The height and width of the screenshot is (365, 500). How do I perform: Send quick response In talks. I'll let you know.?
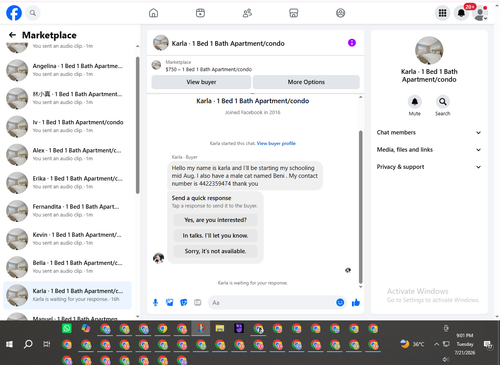[215, 236]
